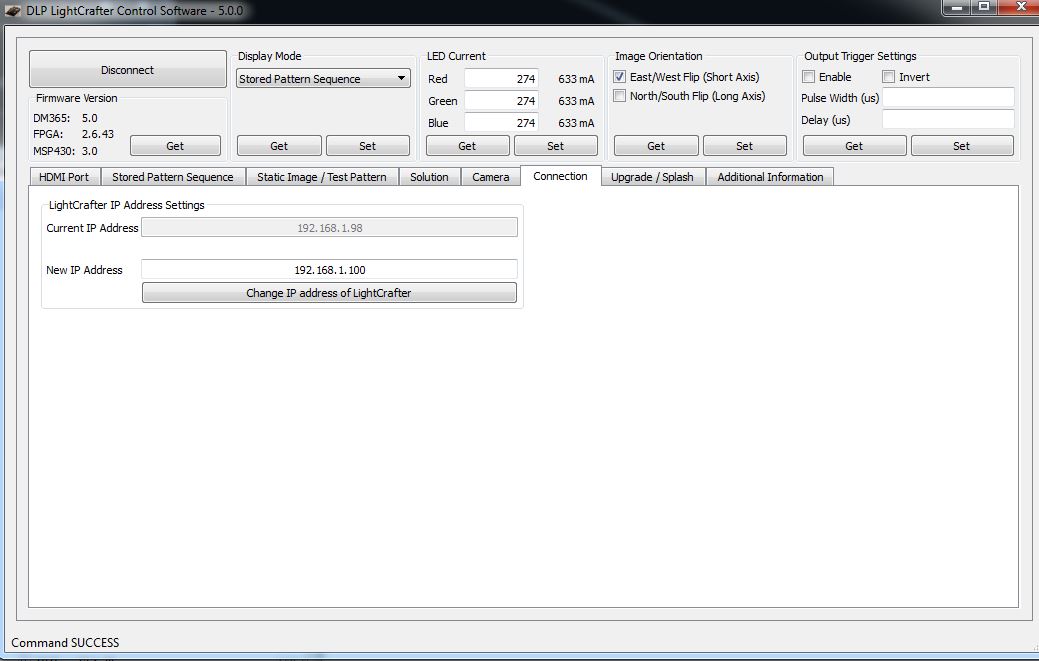Open the Display Mode dropdown

323,78
